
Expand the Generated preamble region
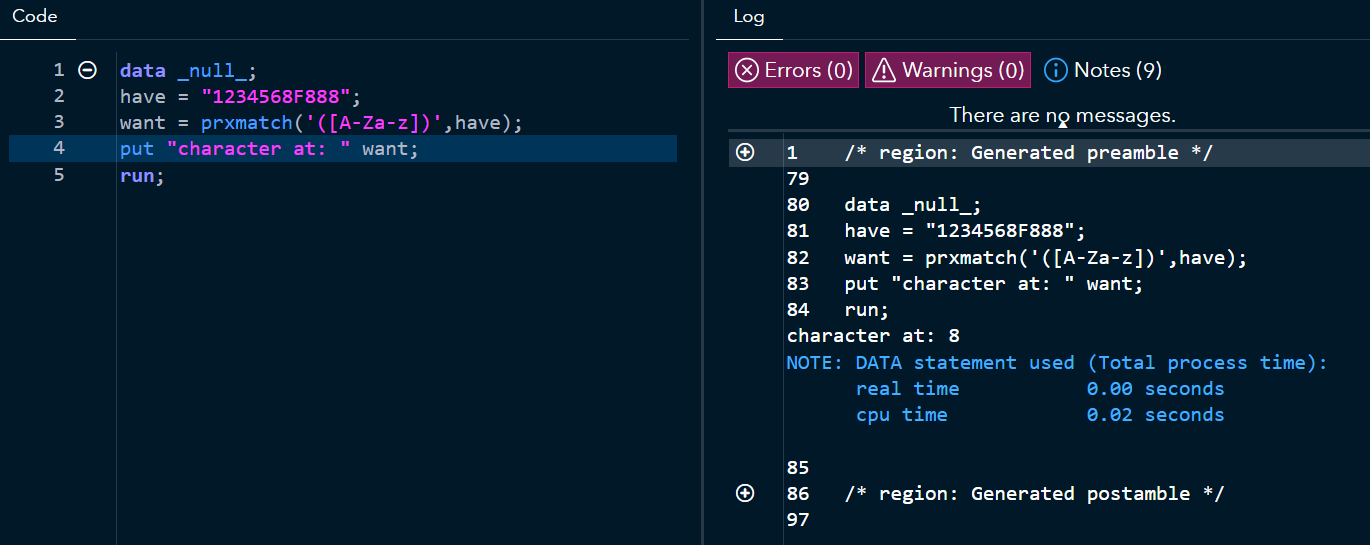745,152
